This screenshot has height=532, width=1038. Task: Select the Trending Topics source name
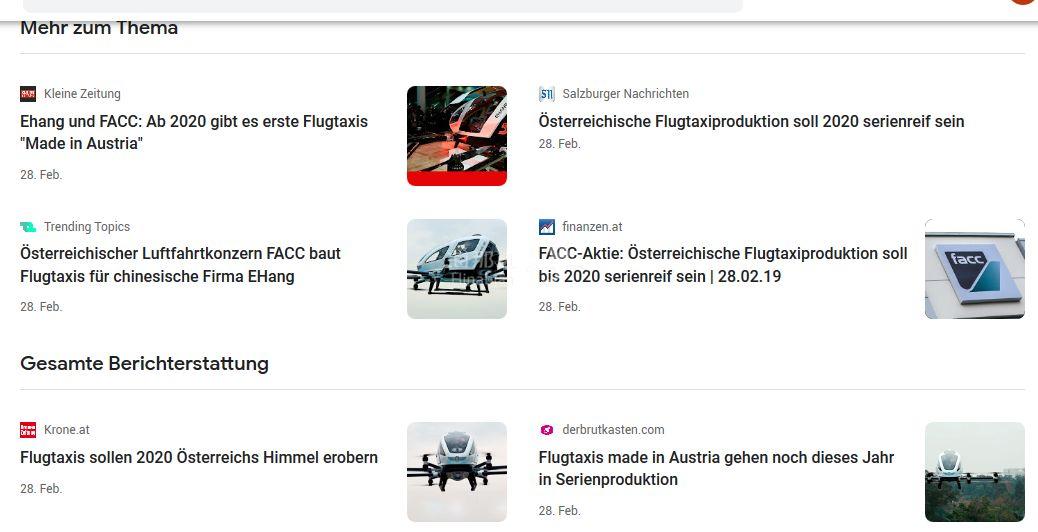[x=87, y=227]
